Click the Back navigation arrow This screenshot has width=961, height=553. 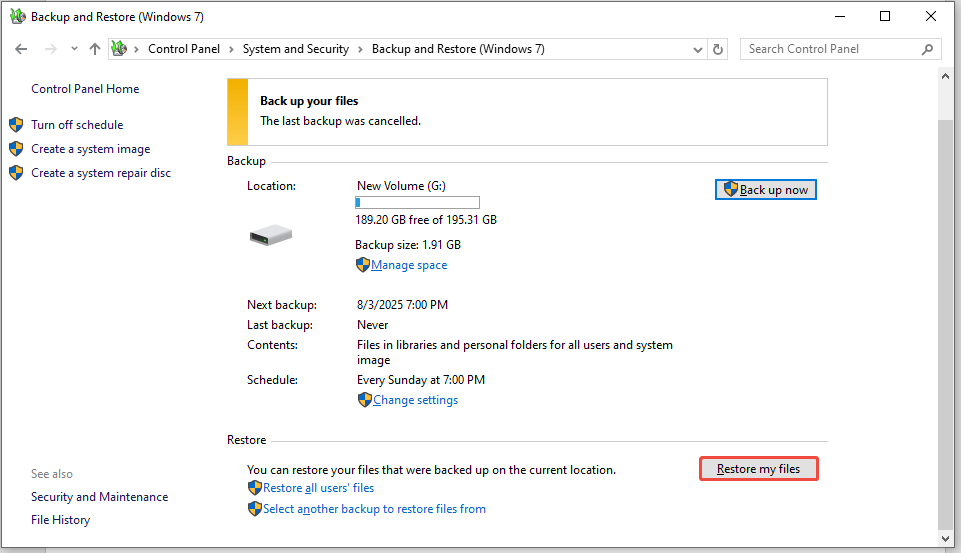(21, 49)
